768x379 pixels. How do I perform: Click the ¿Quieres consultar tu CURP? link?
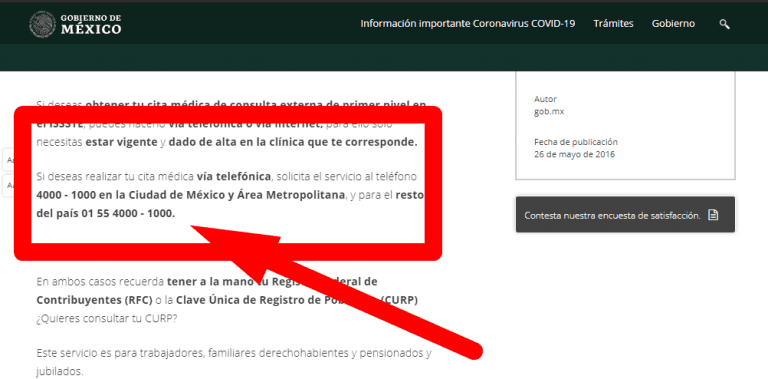(107, 318)
